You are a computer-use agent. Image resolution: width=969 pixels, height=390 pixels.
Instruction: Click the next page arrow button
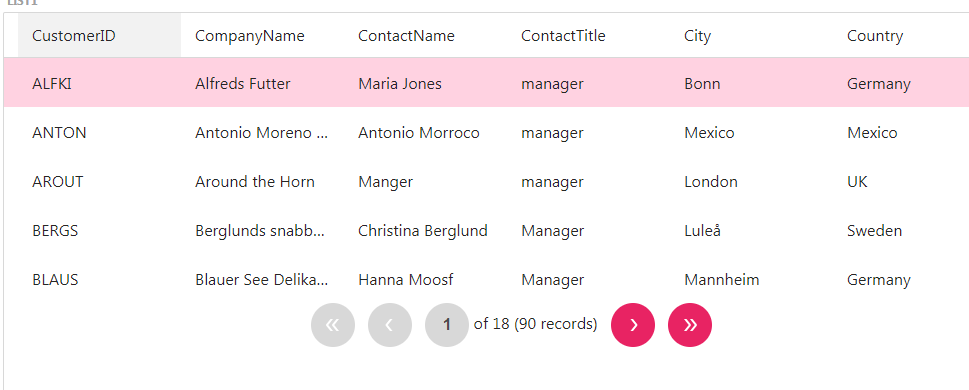[633, 325]
